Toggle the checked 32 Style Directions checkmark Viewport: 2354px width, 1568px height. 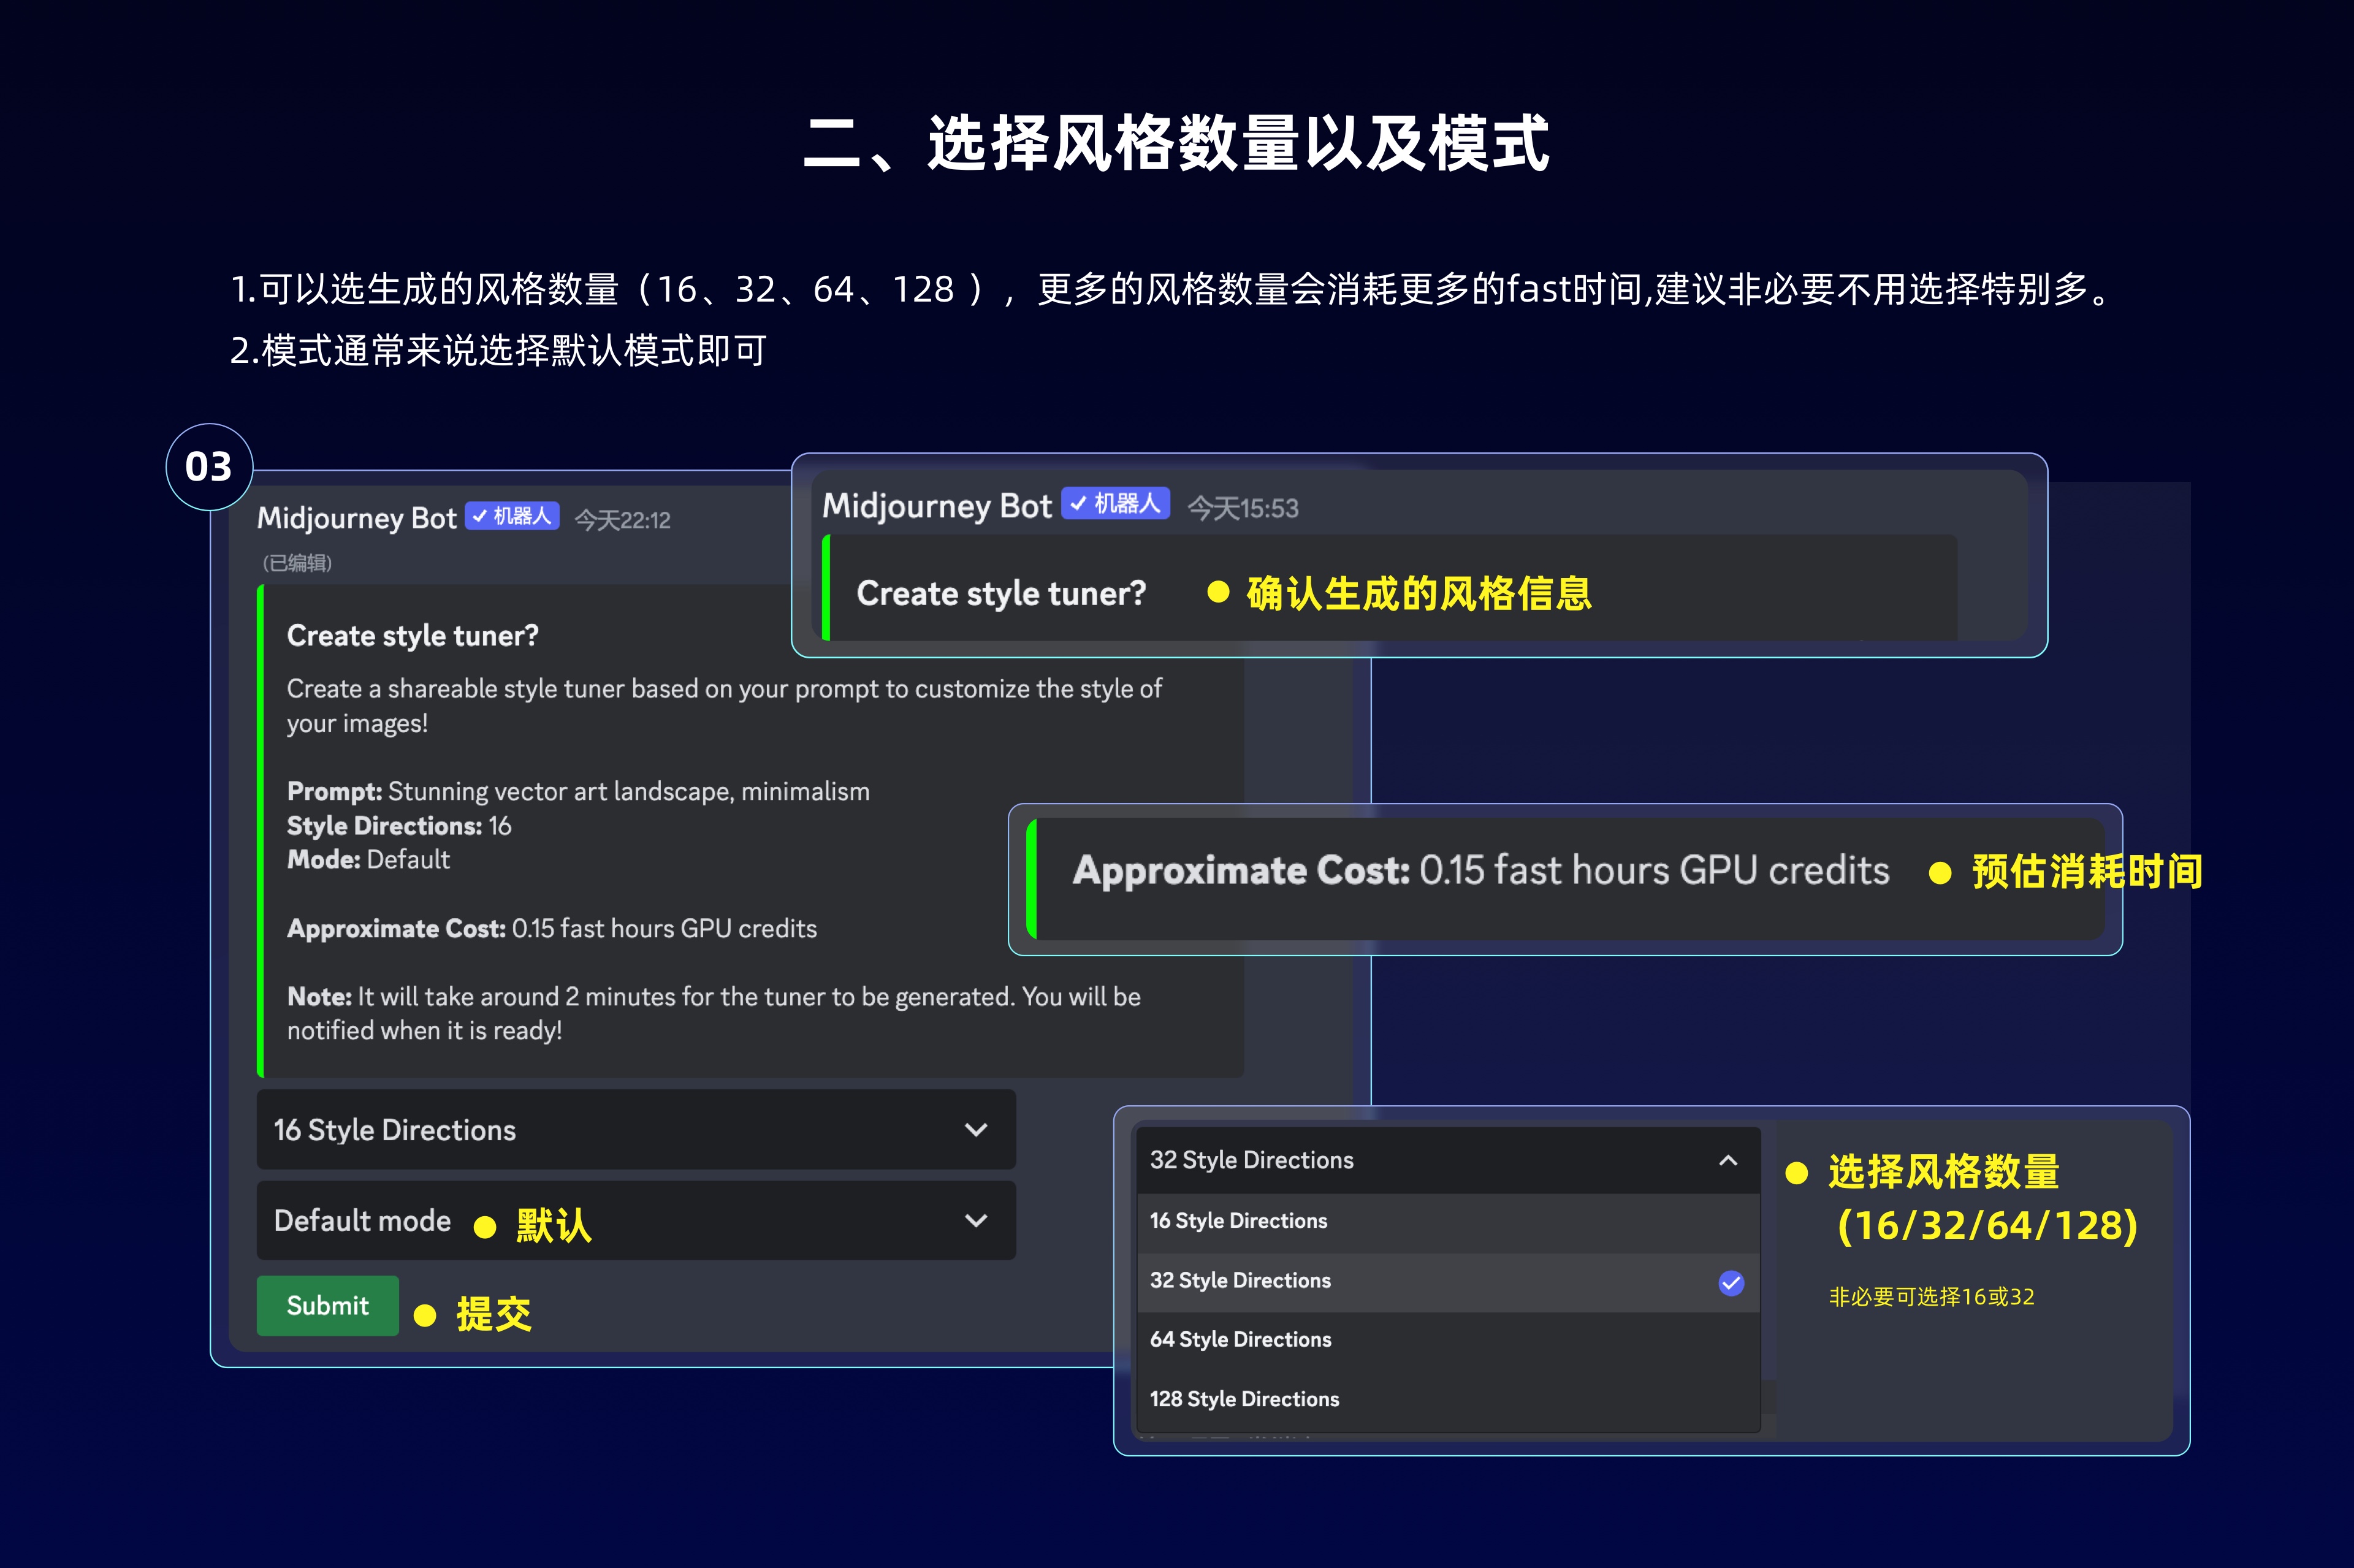click(x=1730, y=1282)
